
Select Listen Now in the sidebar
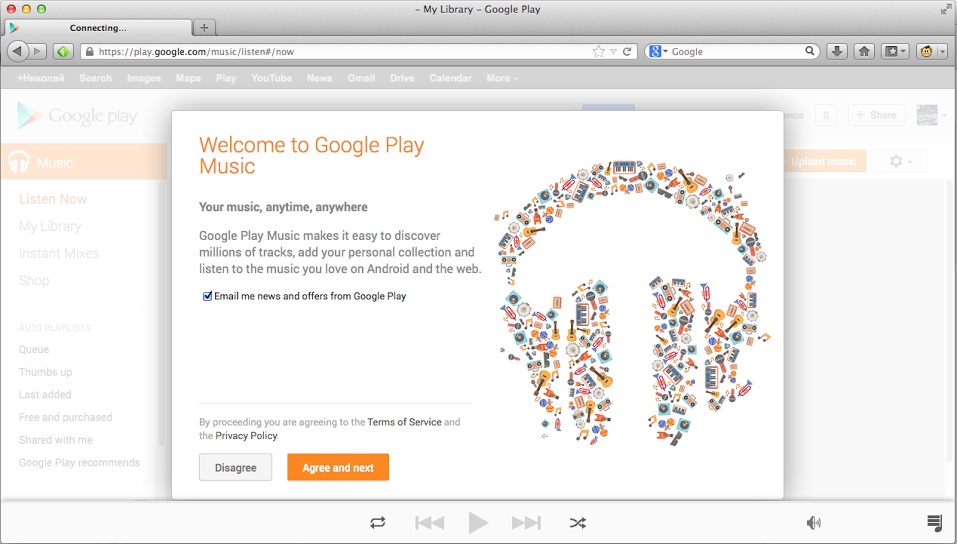(x=53, y=199)
